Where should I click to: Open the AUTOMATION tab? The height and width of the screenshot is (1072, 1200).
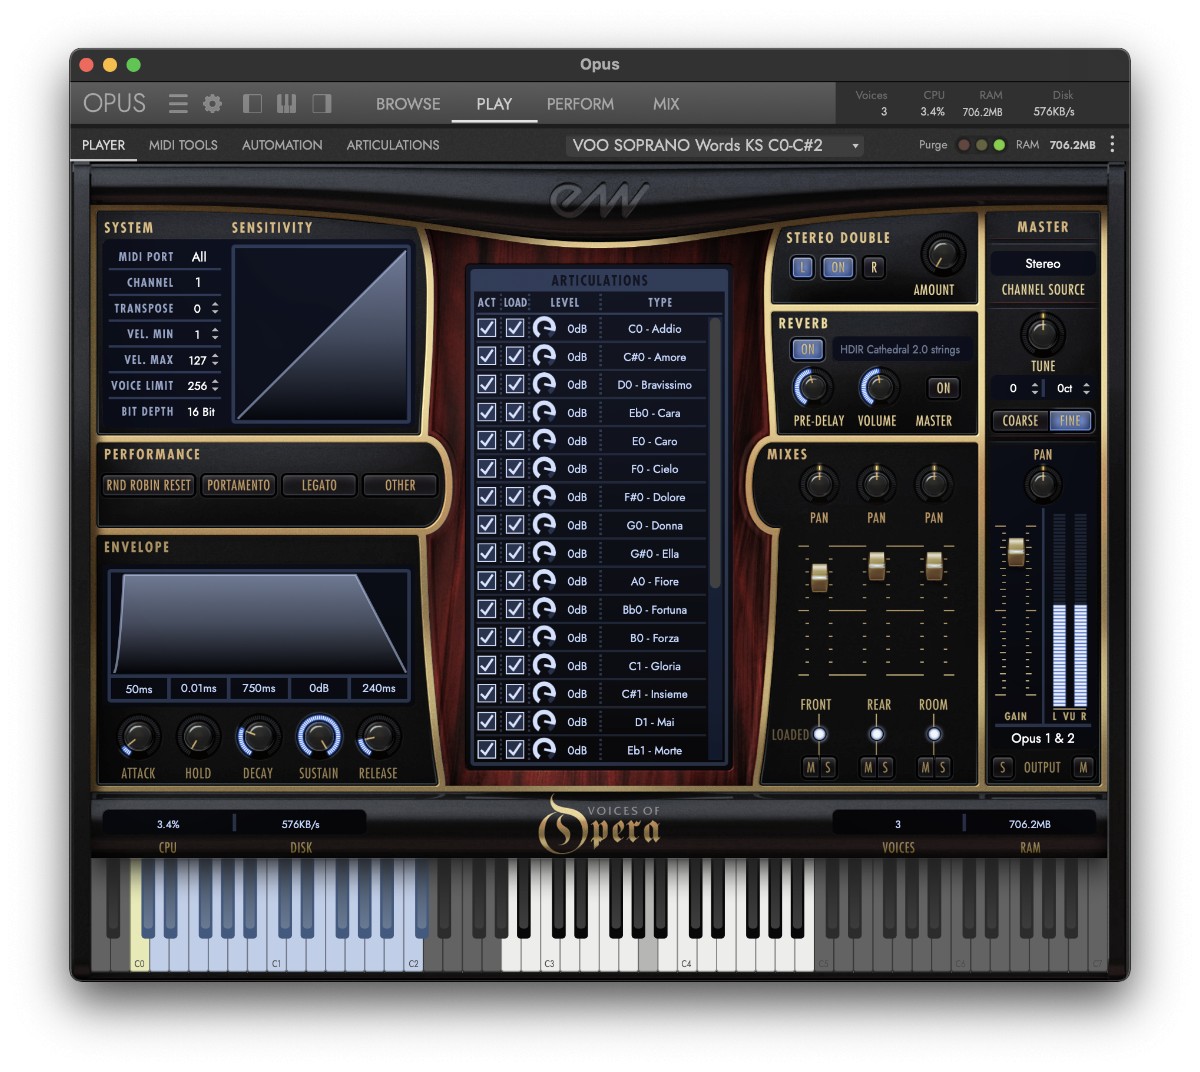[282, 145]
